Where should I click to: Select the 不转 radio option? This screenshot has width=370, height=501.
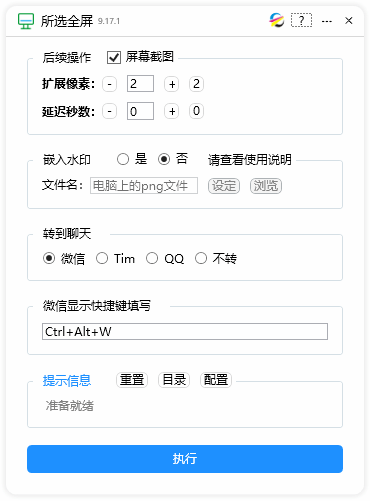(201, 258)
